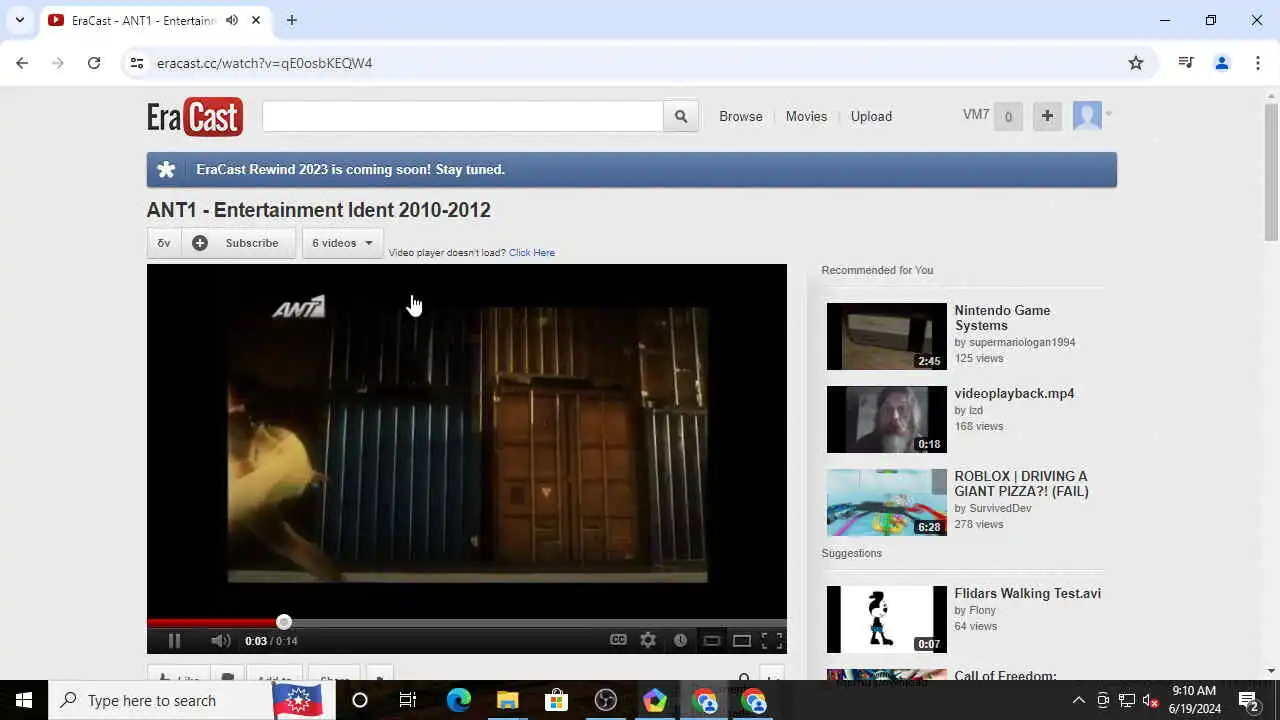This screenshot has height=720, width=1280.
Task: Mute the video player volume
Action: 221,641
